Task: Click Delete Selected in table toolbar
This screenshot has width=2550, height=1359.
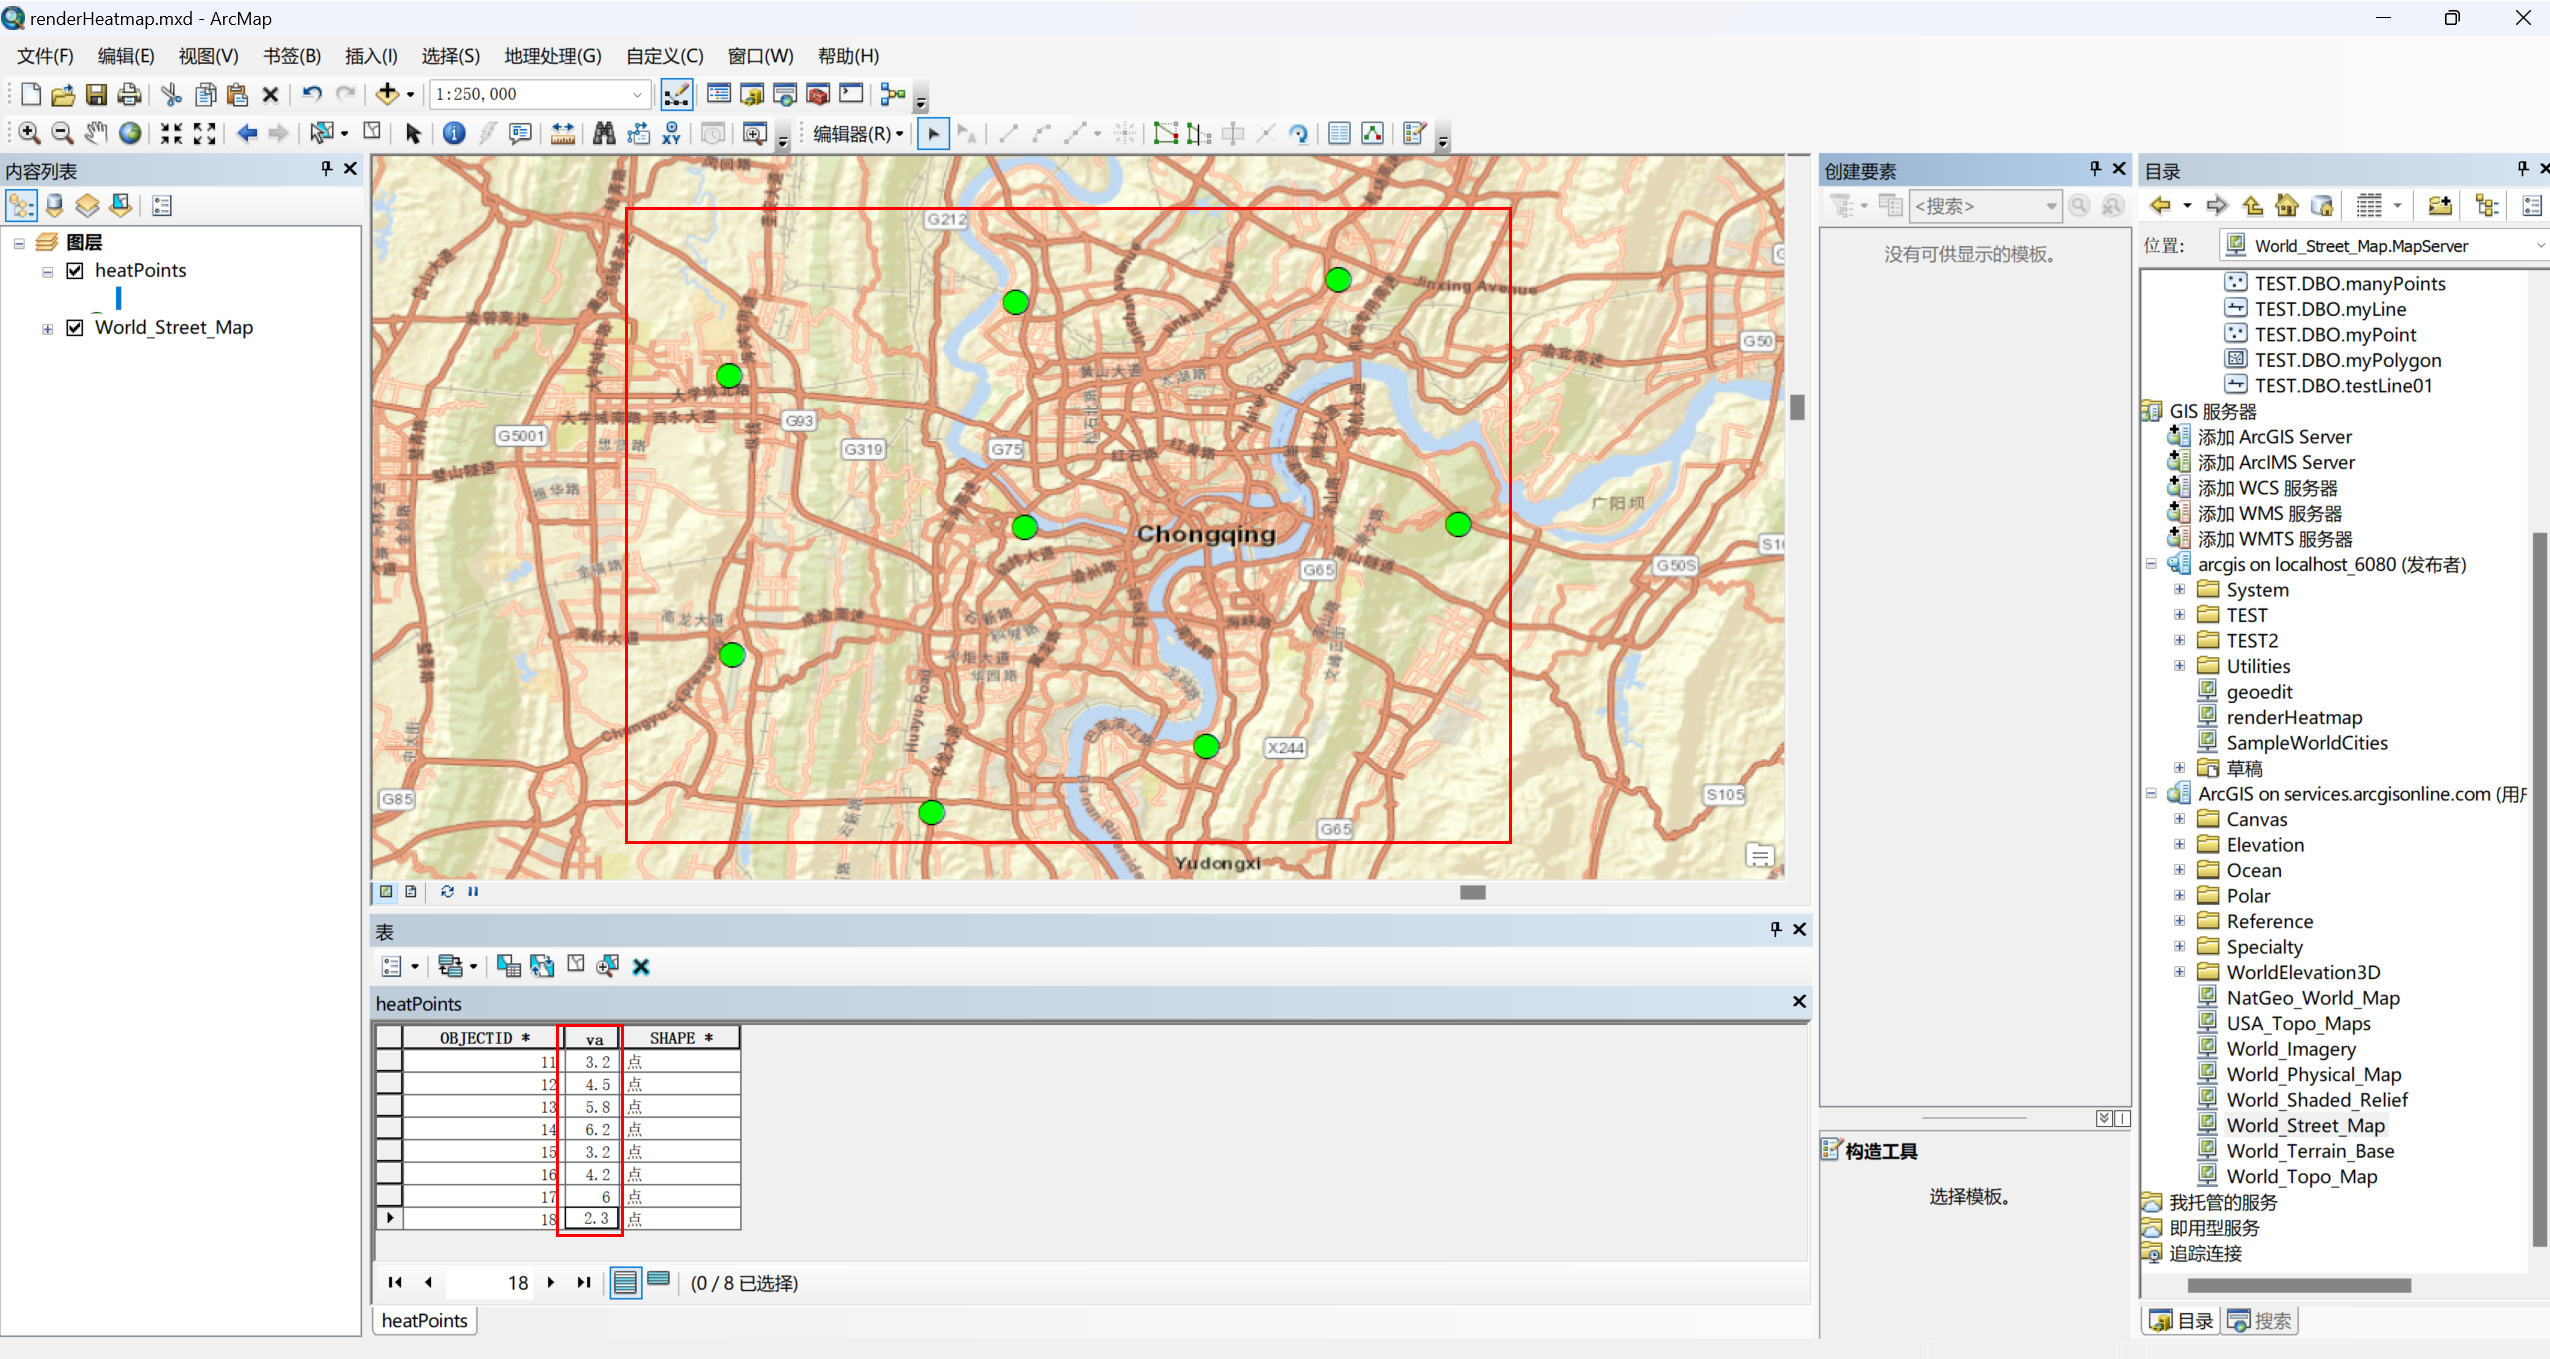Action: coord(641,966)
